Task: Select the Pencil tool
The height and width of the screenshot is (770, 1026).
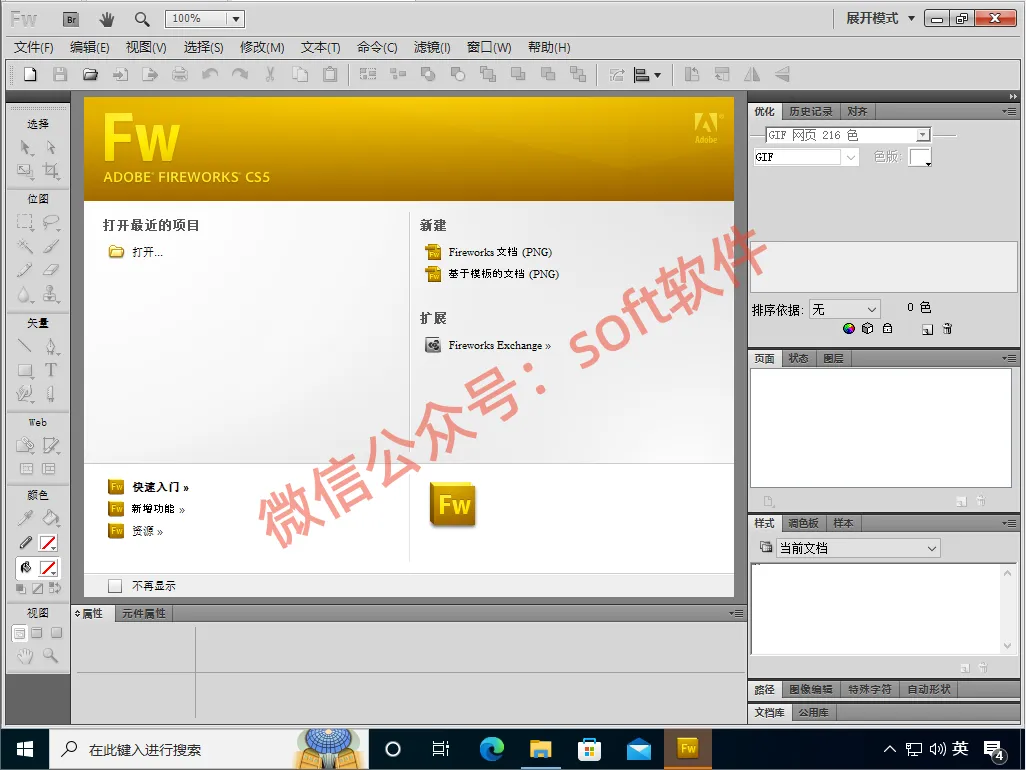Action: point(25,270)
